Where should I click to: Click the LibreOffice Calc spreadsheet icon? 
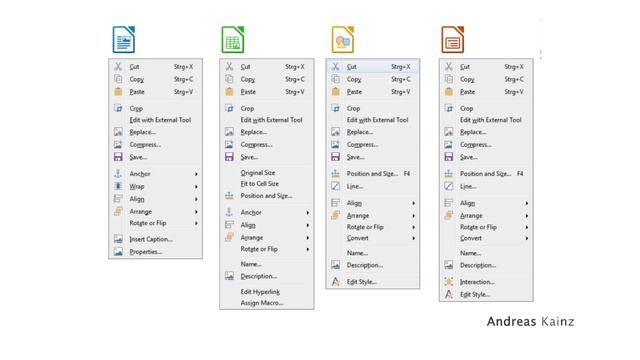(x=233, y=40)
